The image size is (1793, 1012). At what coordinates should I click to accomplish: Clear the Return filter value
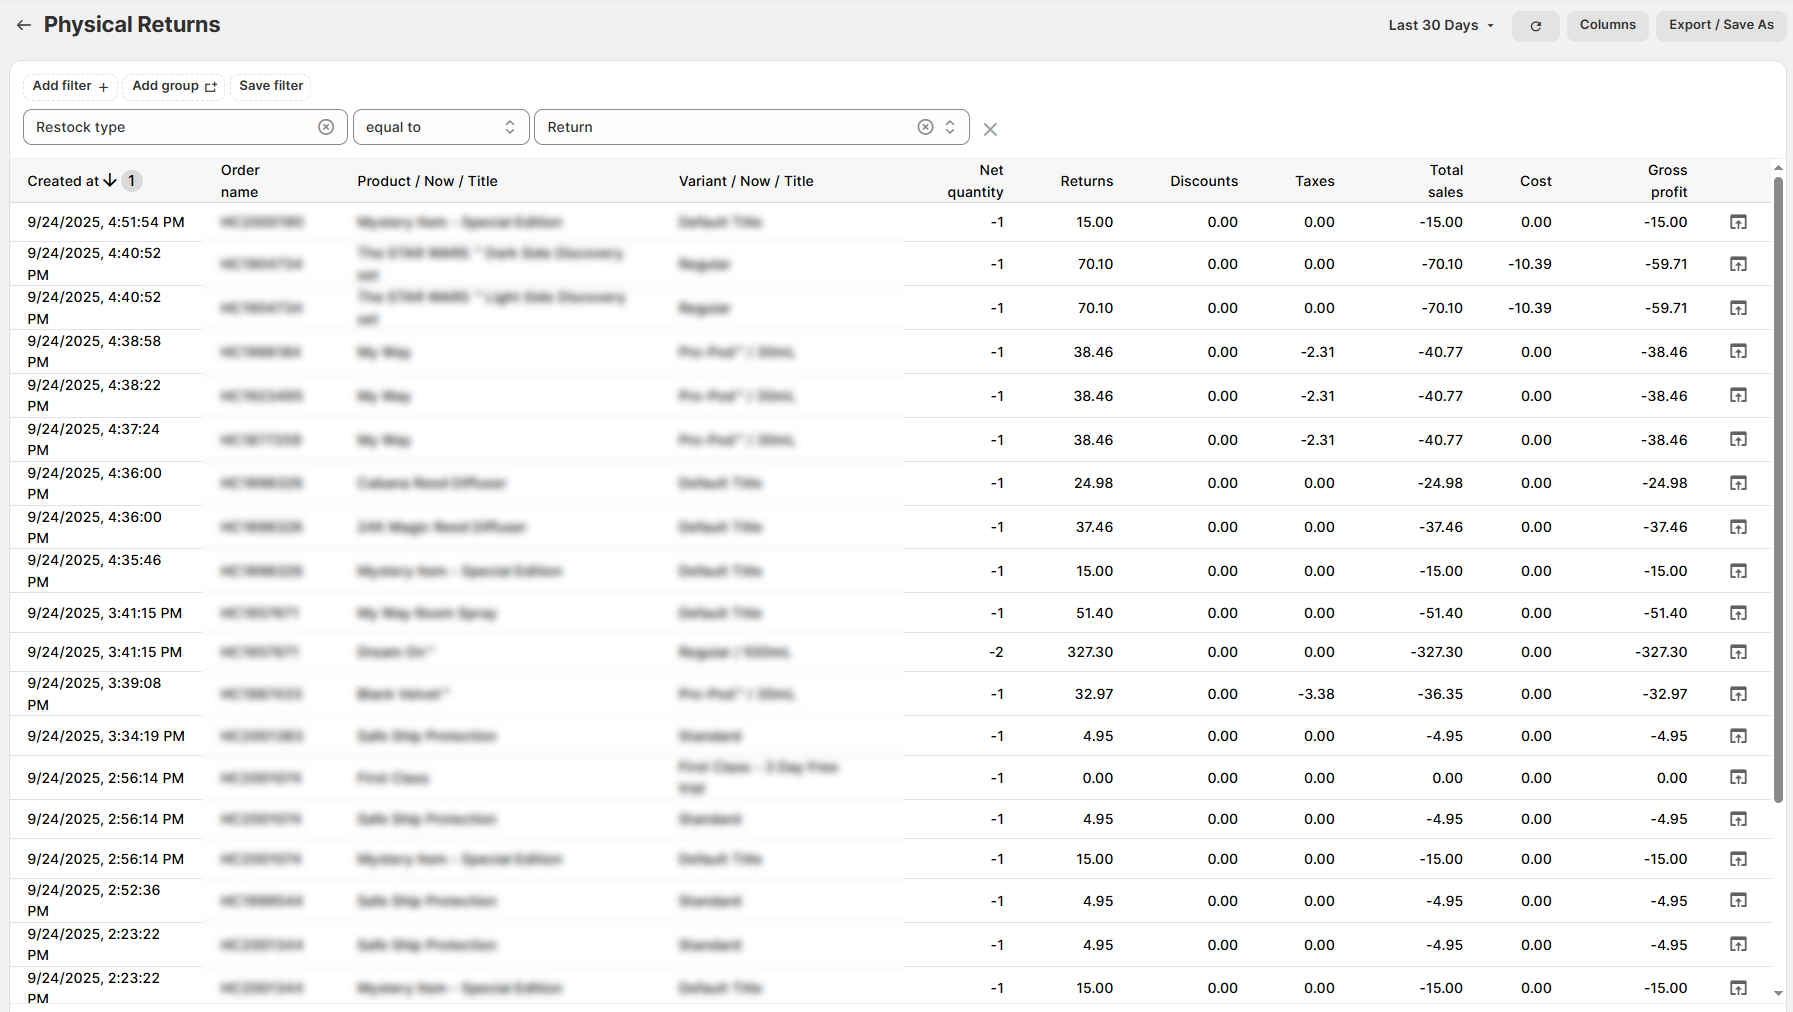(x=925, y=127)
